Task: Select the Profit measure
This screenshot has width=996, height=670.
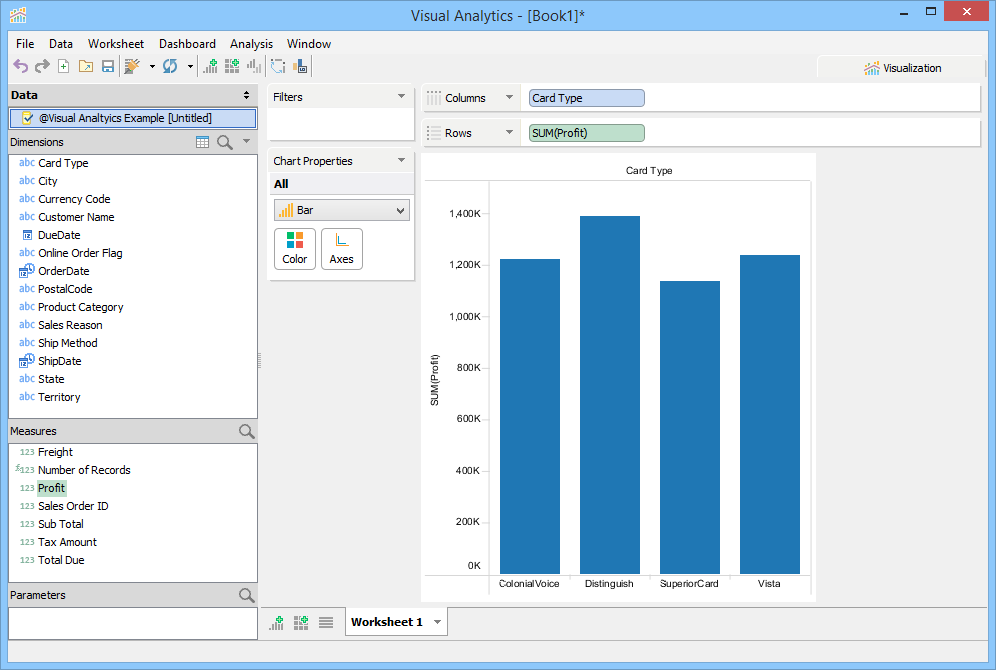Action: (x=51, y=488)
